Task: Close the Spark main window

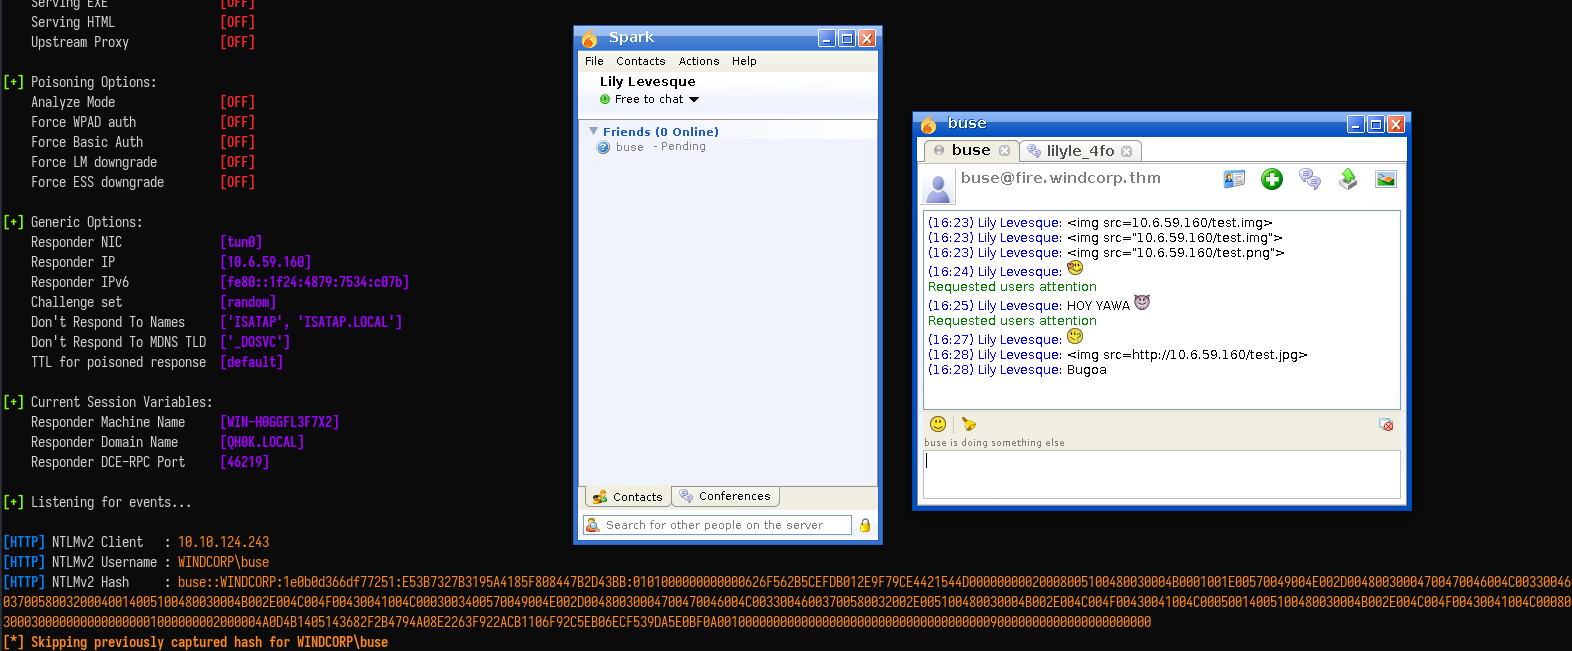Action: tap(867, 38)
